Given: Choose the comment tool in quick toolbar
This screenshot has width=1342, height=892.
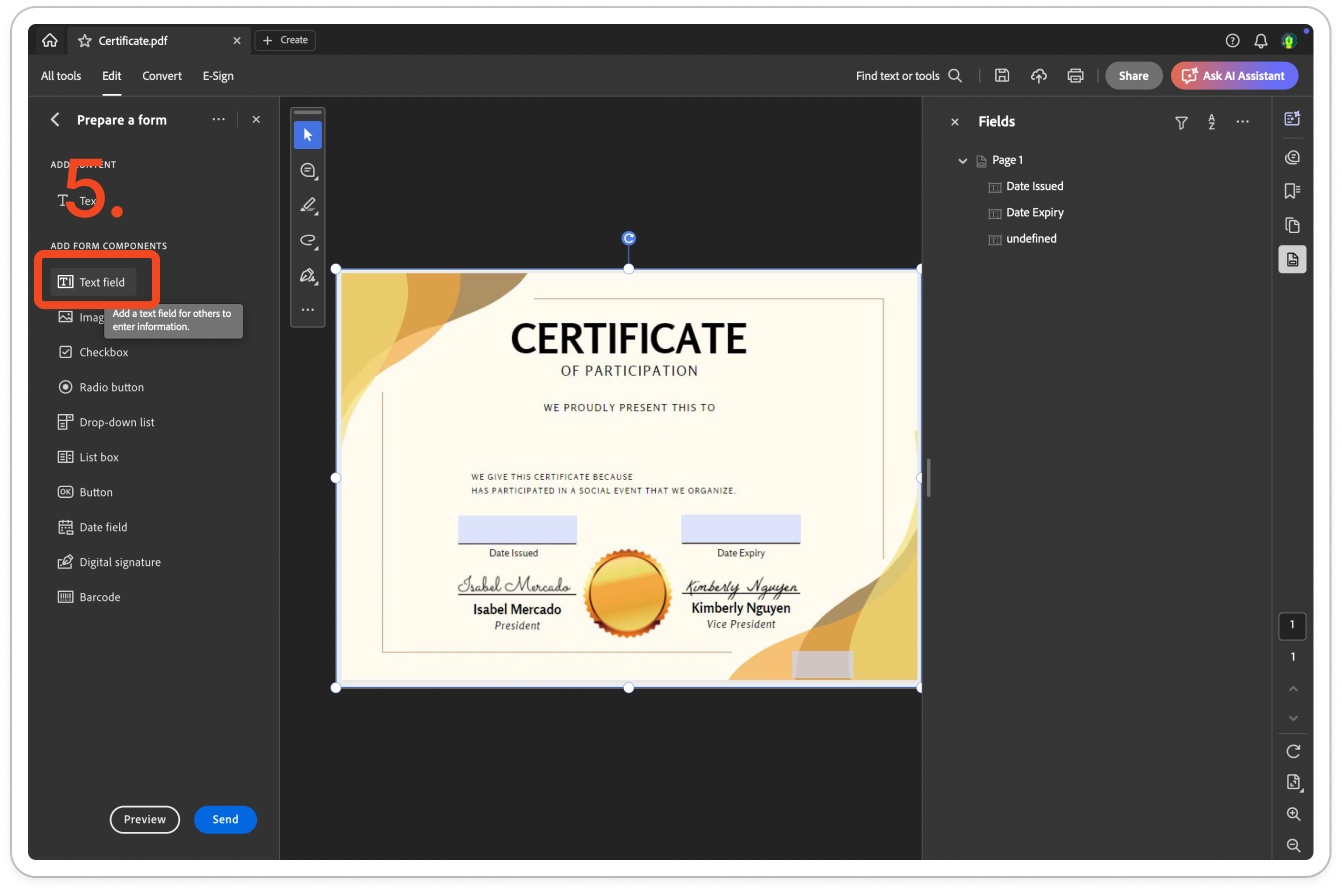Looking at the screenshot, I should click(308, 170).
